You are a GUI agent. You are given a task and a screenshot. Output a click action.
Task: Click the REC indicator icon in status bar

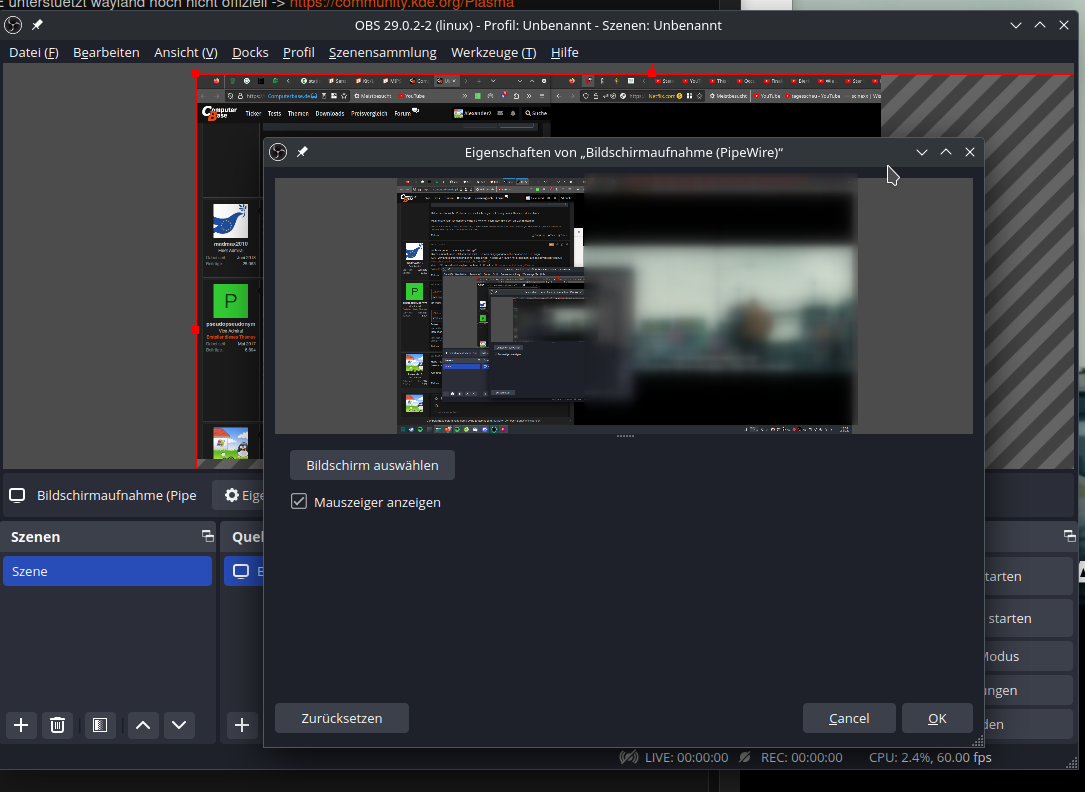coord(745,757)
